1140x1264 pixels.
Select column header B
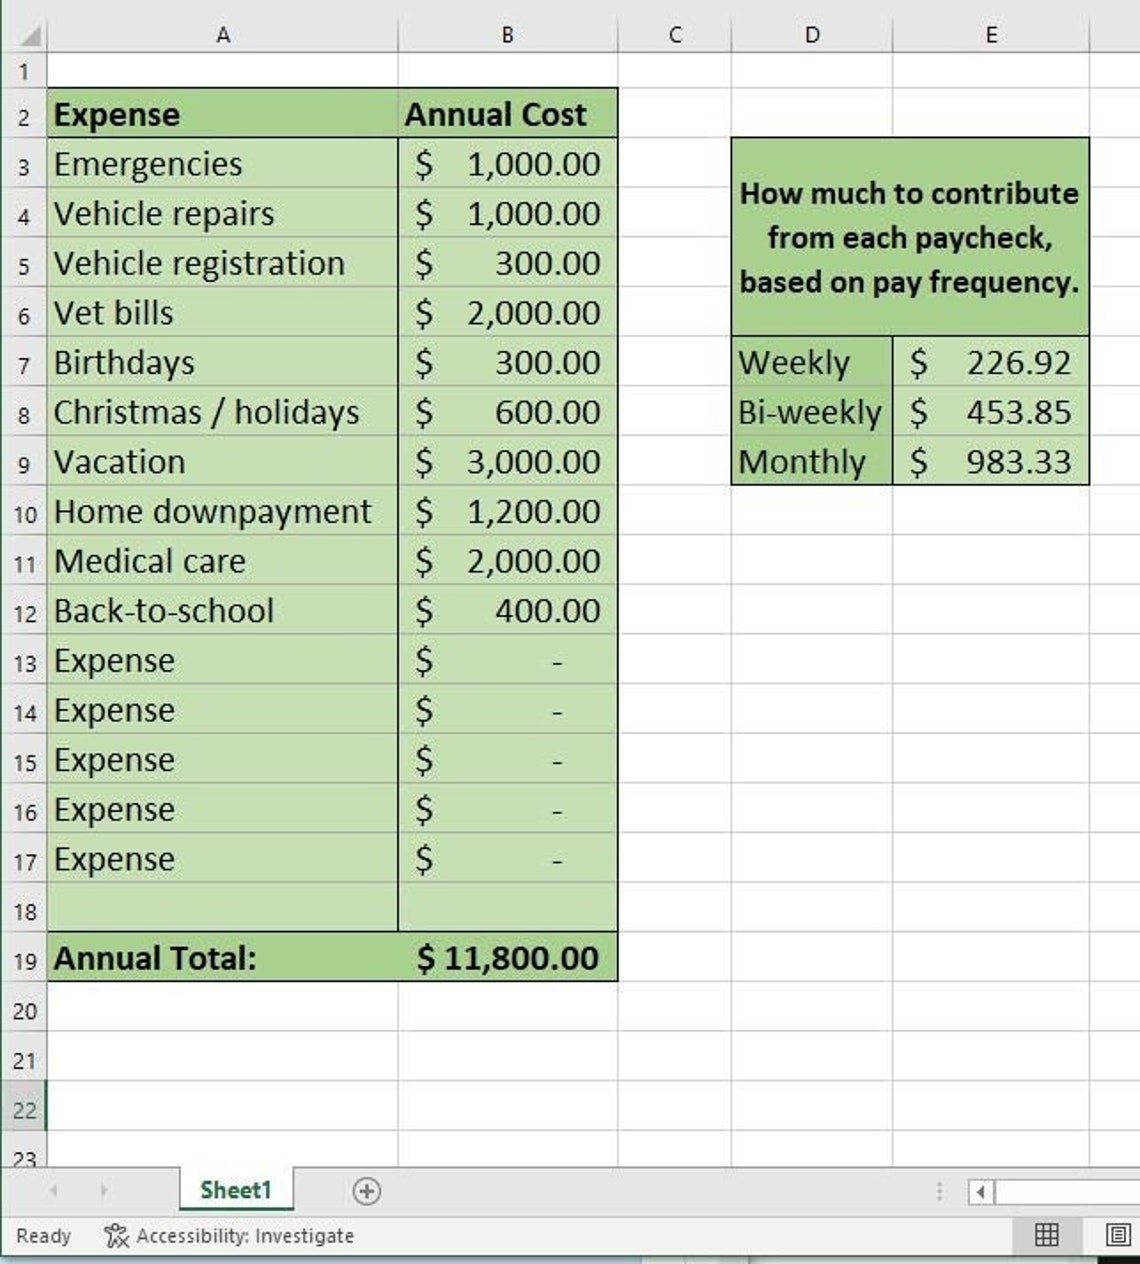508,33
